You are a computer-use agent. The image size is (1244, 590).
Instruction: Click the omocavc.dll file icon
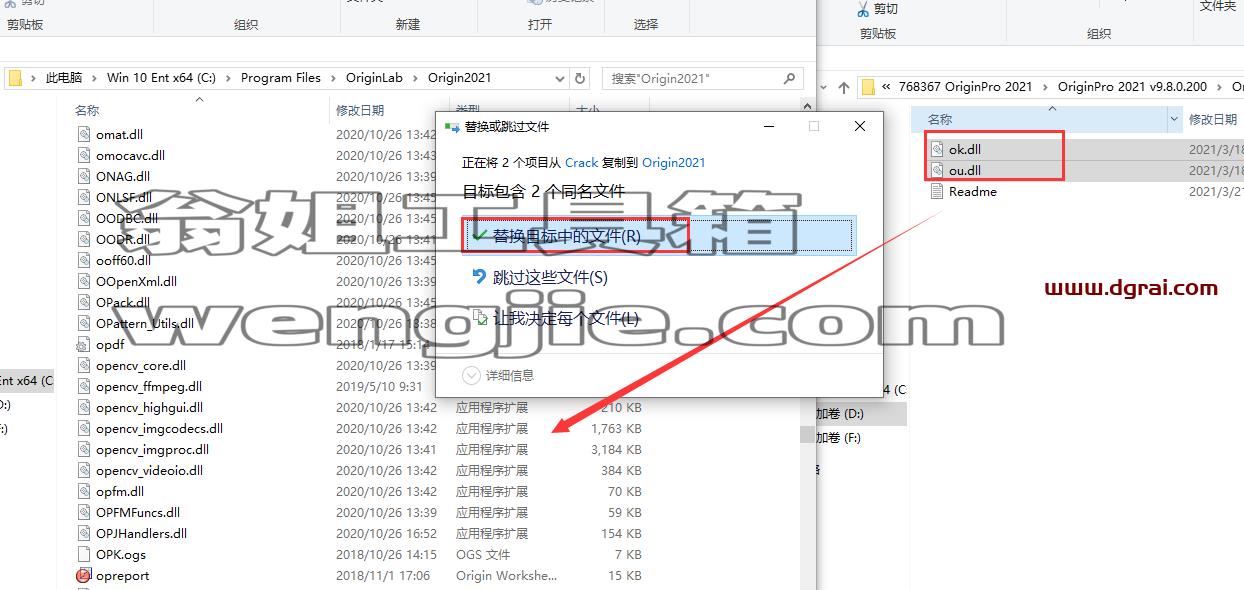[x=85, y=155]
